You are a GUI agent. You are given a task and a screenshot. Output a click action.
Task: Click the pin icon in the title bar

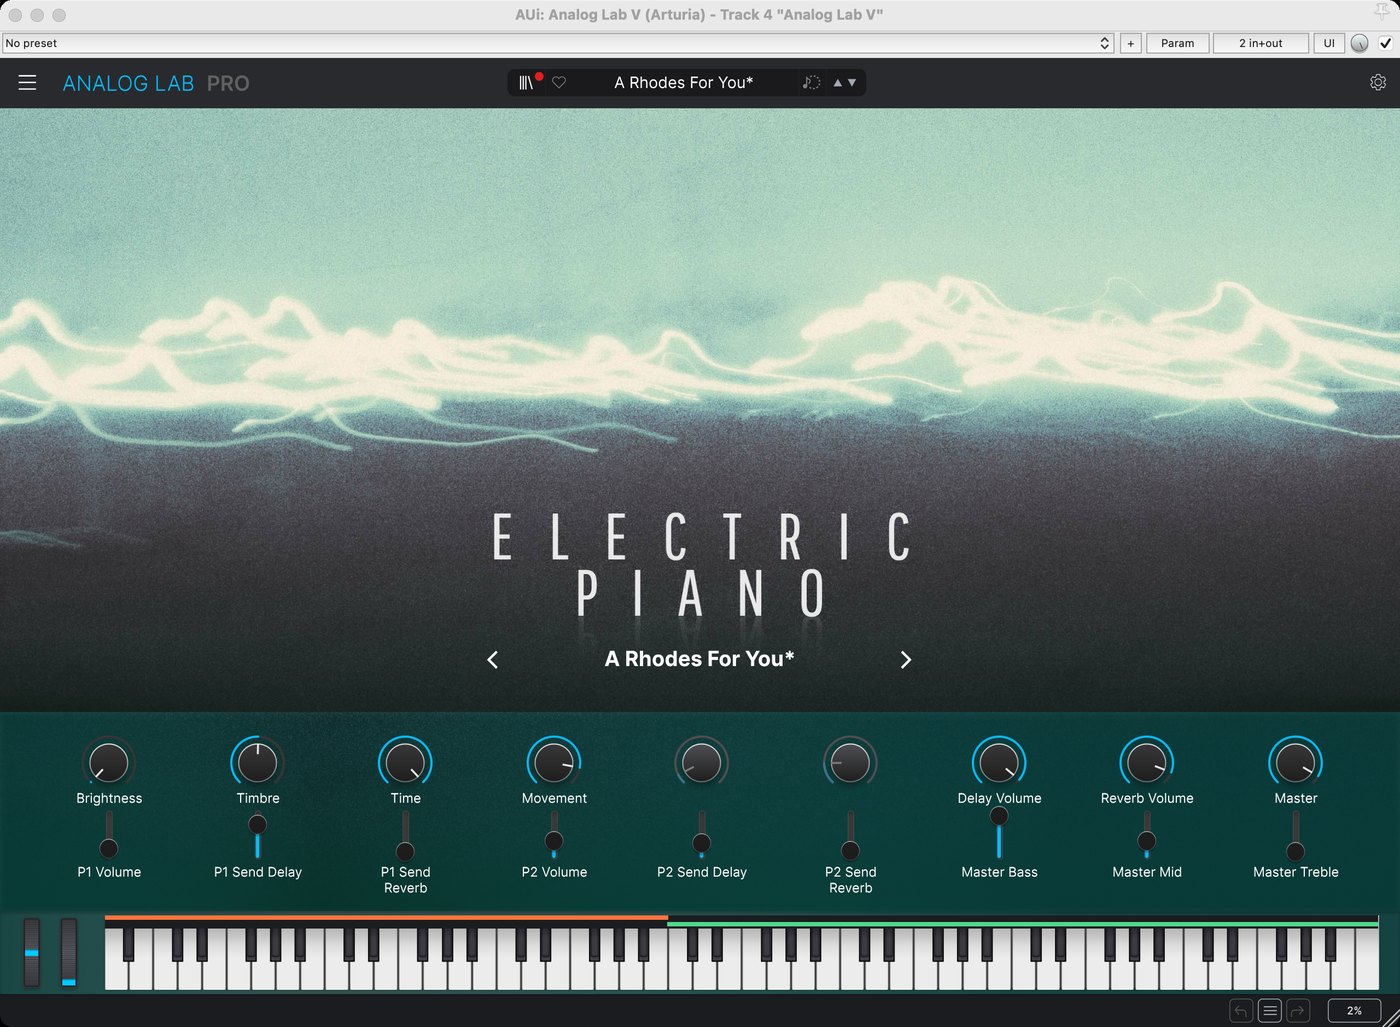[1381, 12]
